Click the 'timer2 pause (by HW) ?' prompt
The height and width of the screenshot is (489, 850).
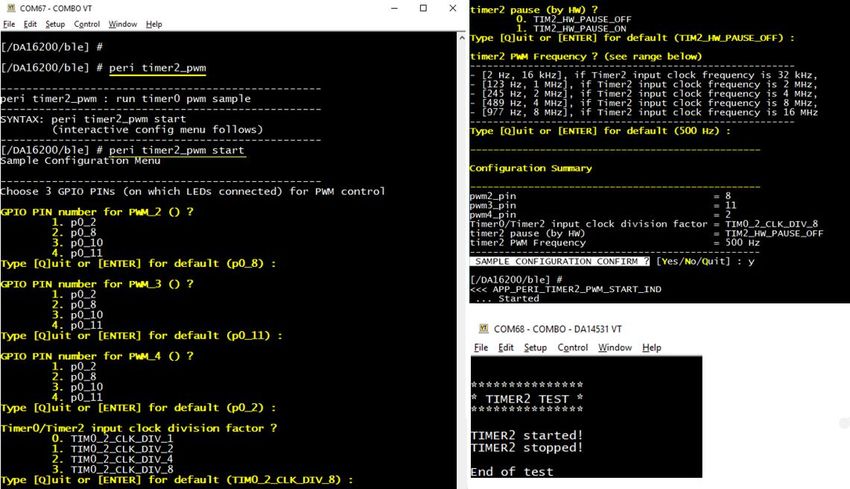coord(534,9)
